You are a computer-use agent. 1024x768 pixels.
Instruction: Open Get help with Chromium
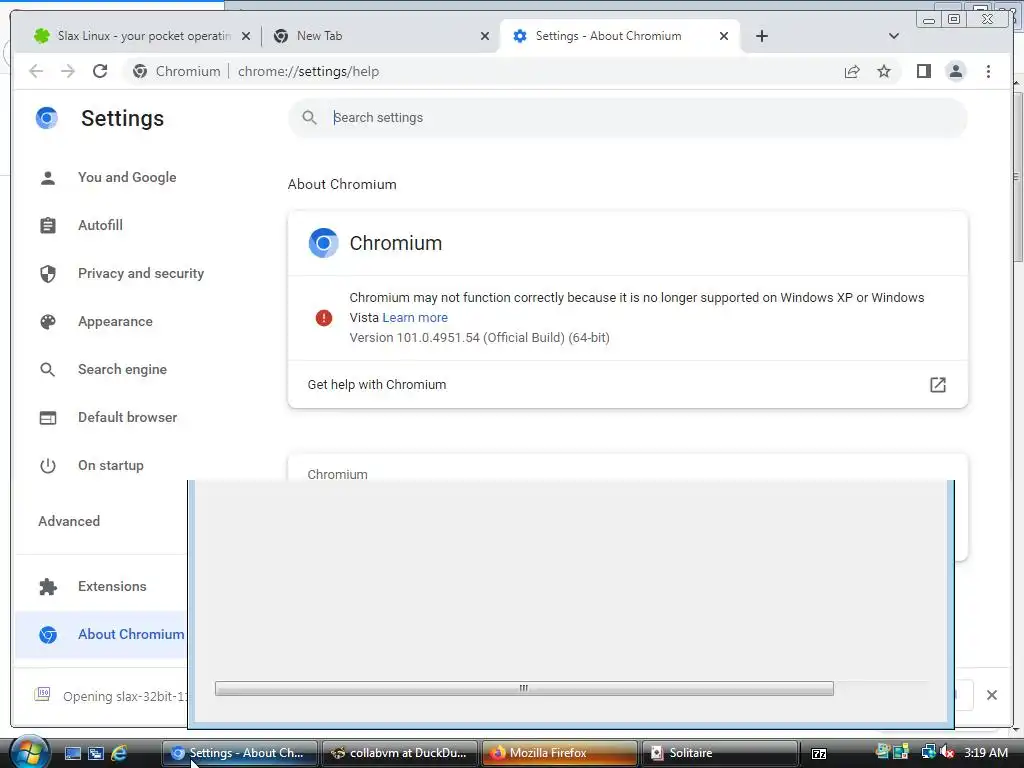click(x=627, y=385)
